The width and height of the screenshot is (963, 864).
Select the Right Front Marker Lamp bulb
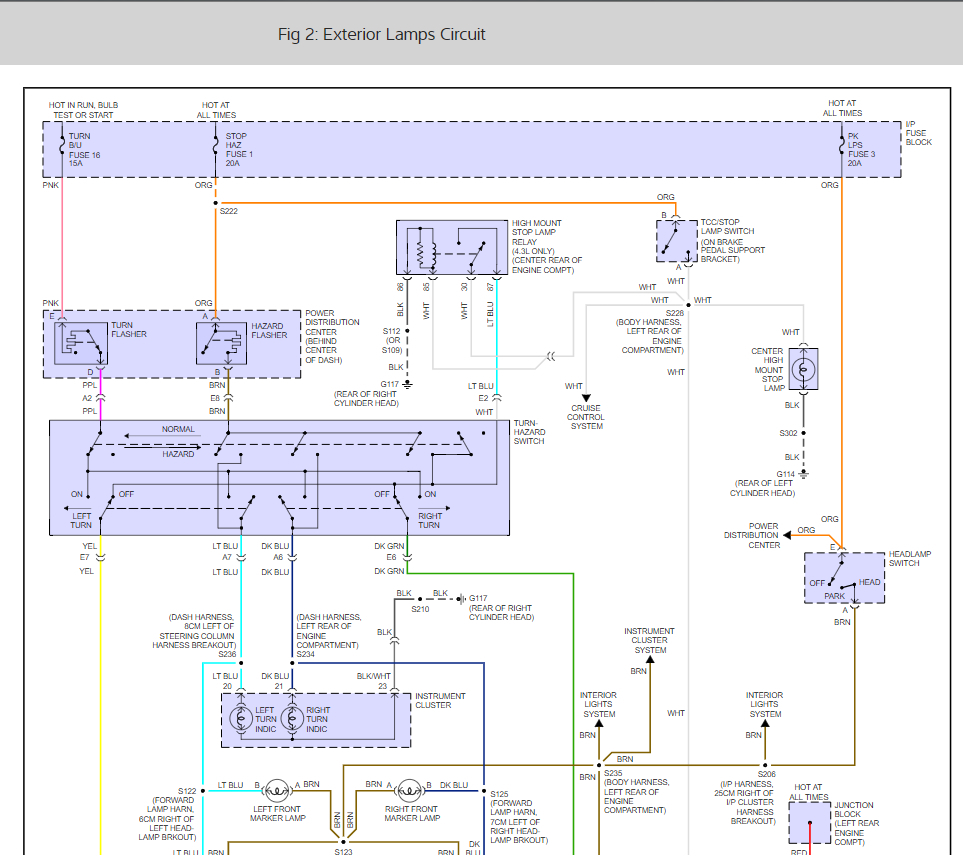pyautogui.click(x=410, y=787)
